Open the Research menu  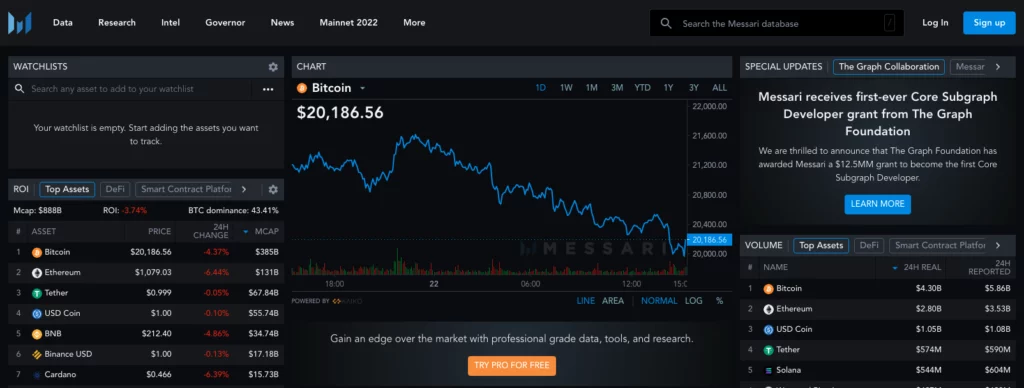(117, 23)
